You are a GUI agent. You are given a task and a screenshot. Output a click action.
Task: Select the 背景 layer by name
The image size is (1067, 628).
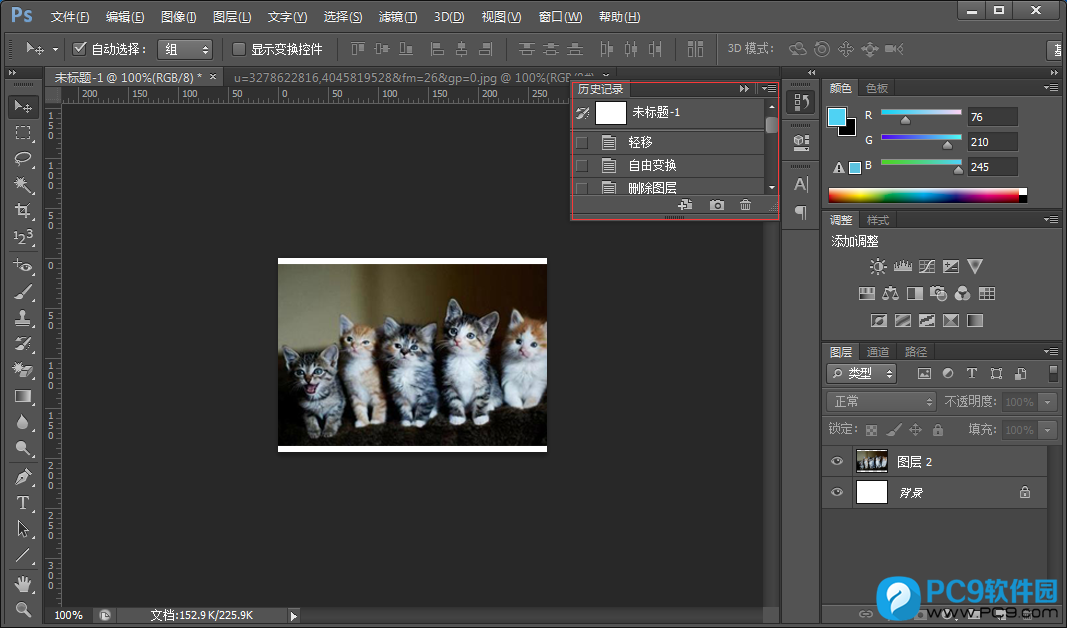point(910,493)
